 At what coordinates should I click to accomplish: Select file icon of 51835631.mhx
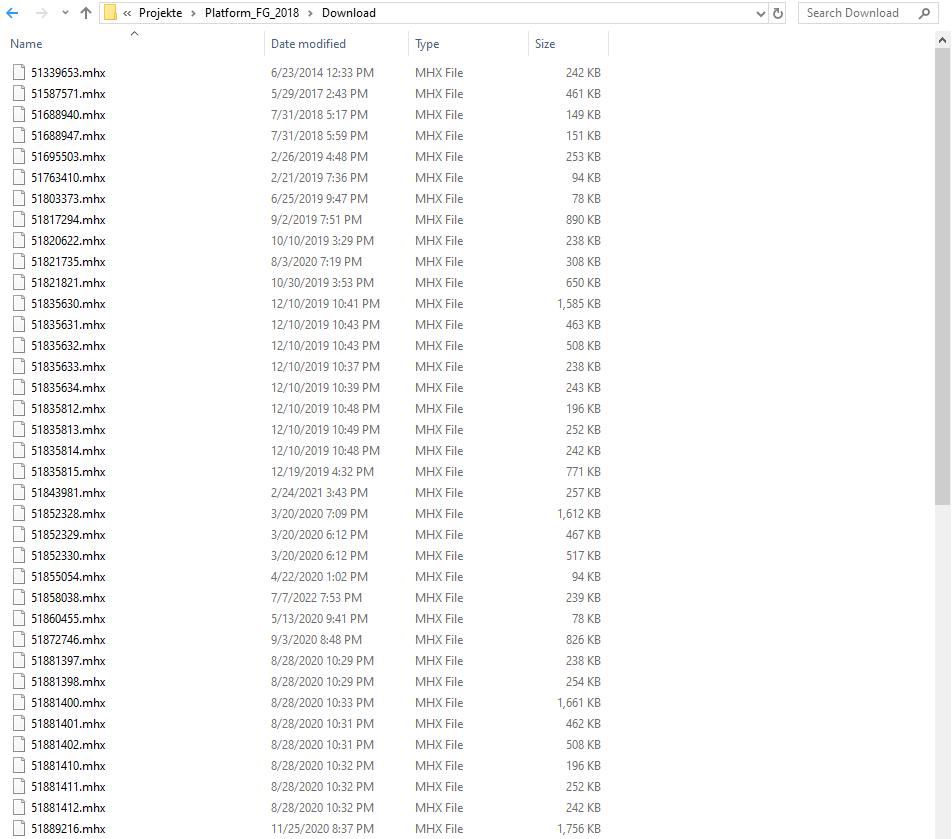tap(19, 324)
